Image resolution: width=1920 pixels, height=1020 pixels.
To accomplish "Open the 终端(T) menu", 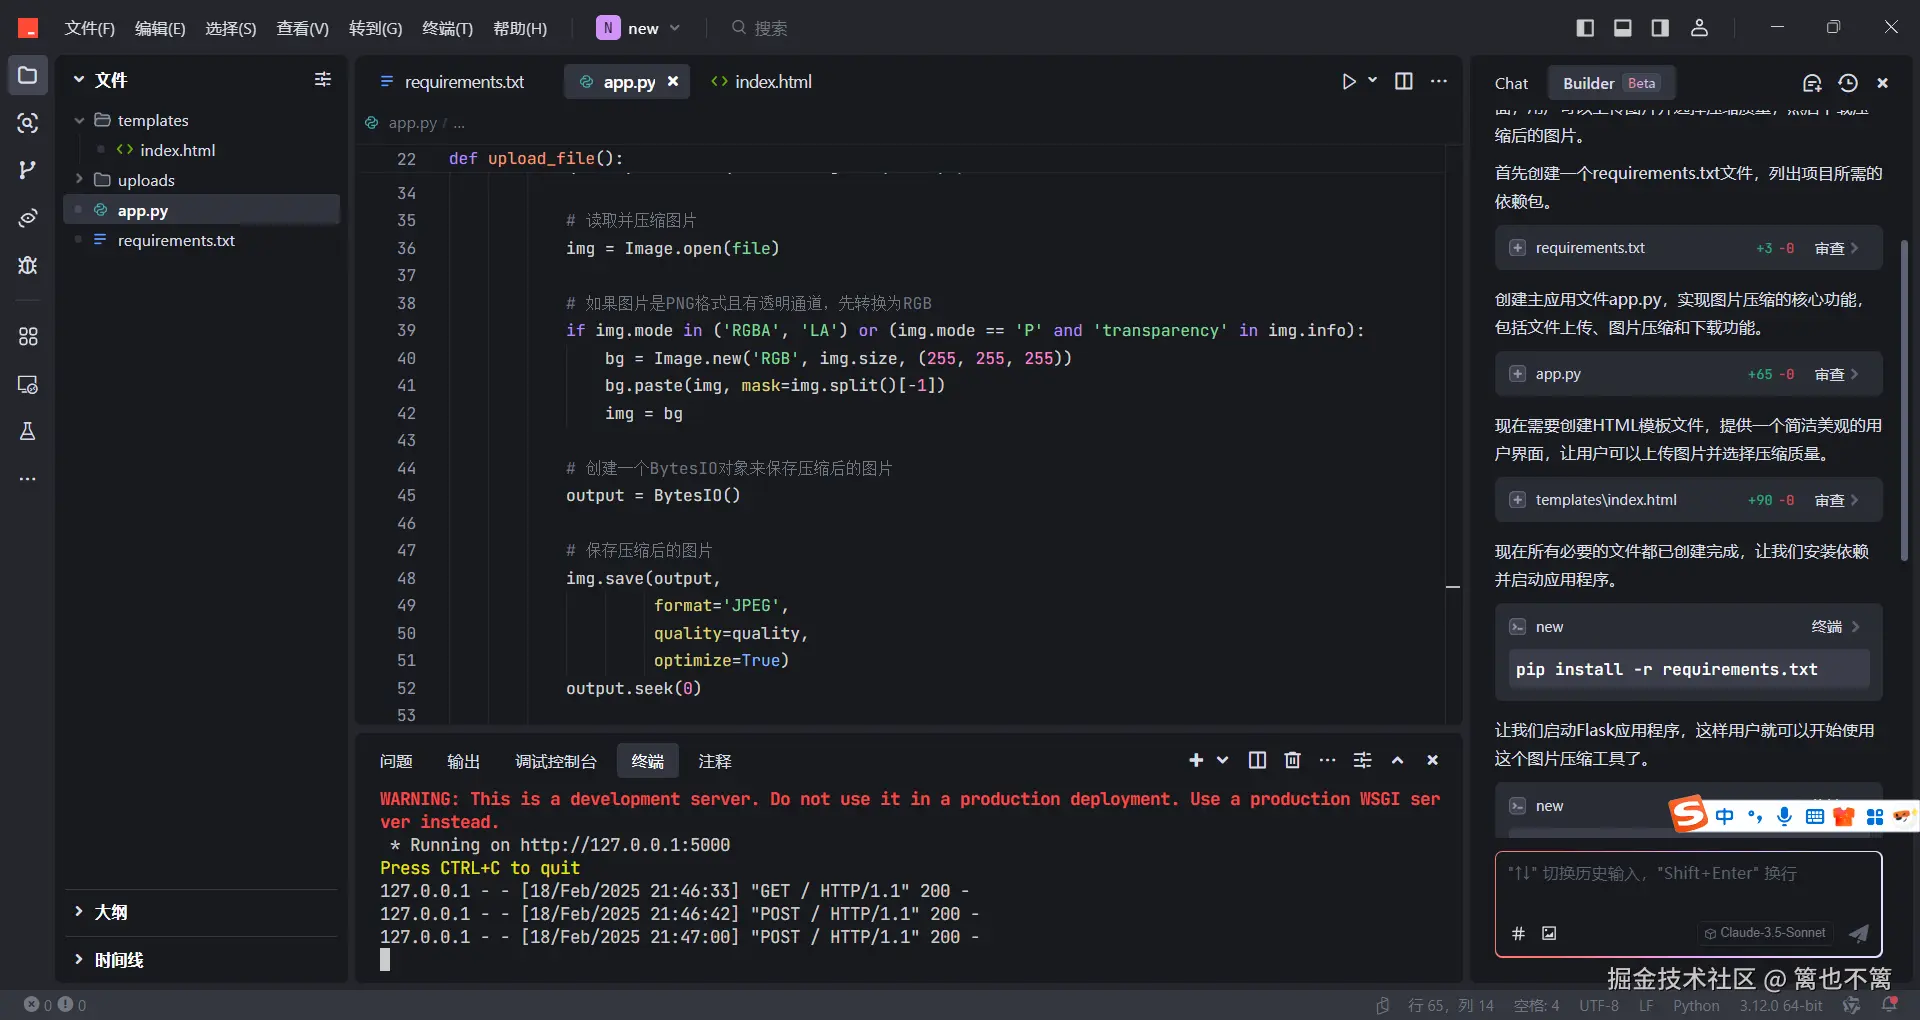I will [447, 28].
